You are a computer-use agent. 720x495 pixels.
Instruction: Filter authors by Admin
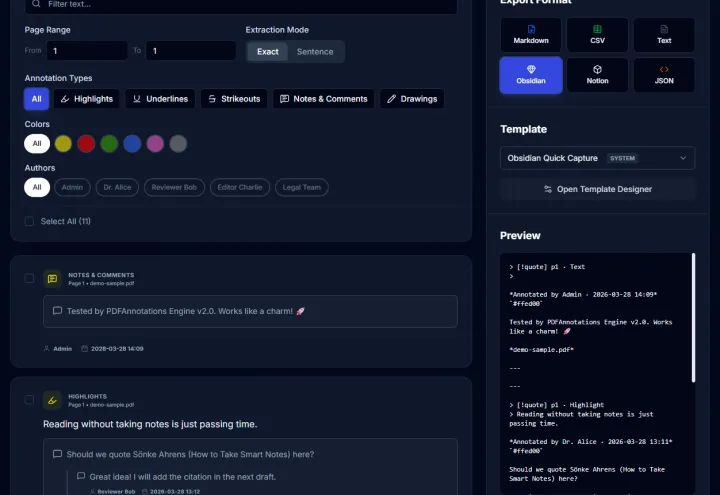pos(72,187)
